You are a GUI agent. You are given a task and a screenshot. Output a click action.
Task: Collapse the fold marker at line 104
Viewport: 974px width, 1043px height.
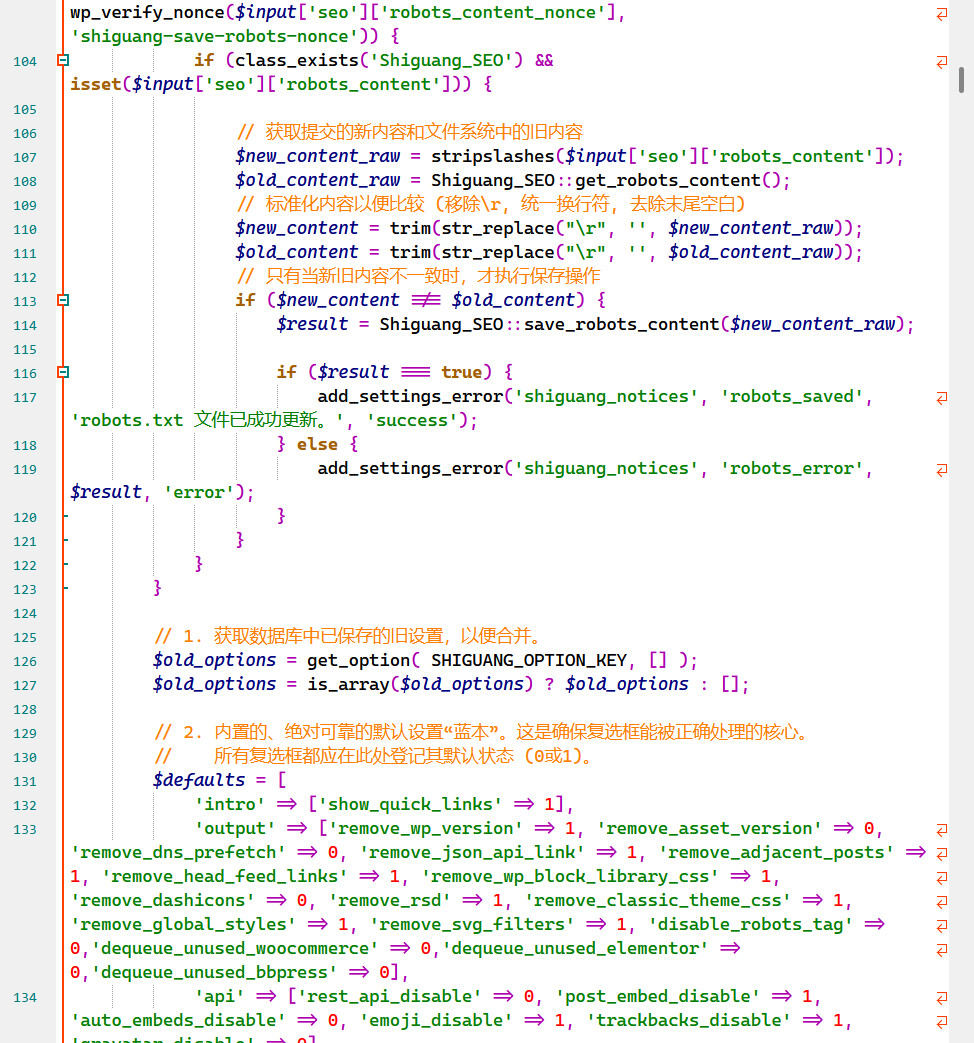coord(63,61)
